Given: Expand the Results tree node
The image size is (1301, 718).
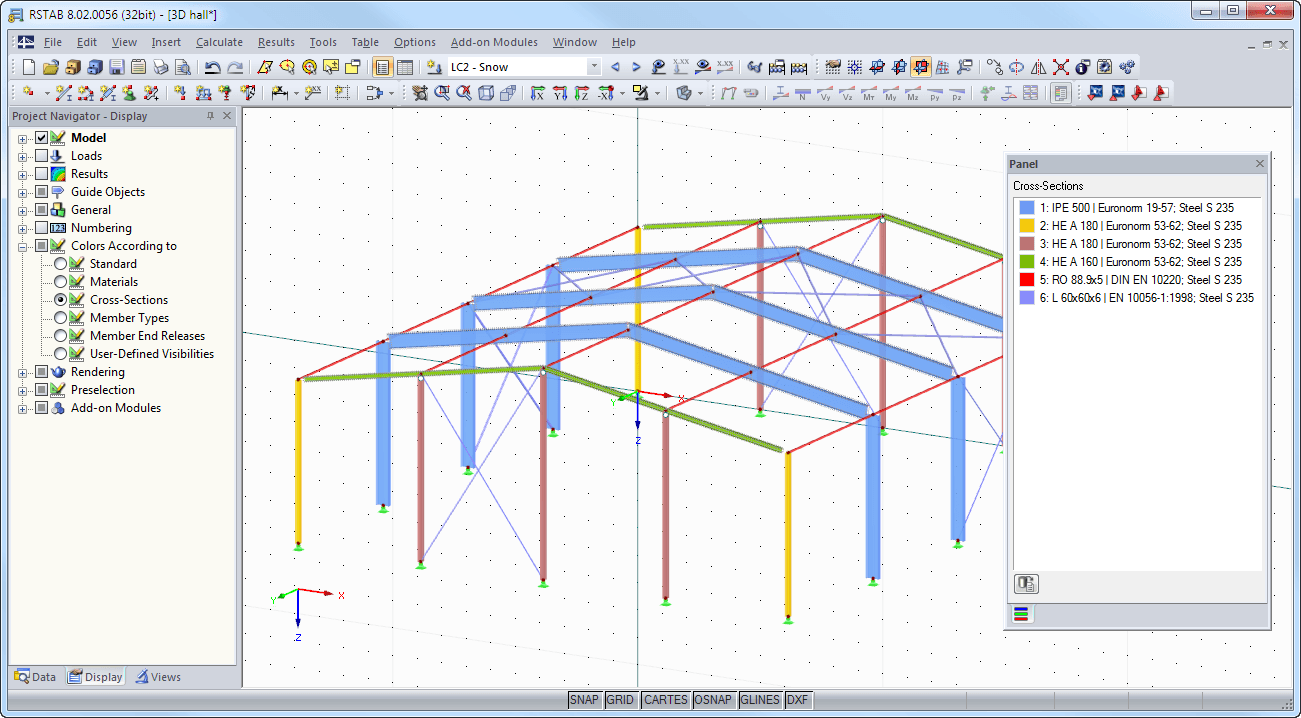Looking at the screenshot, I should coord(23,174).
